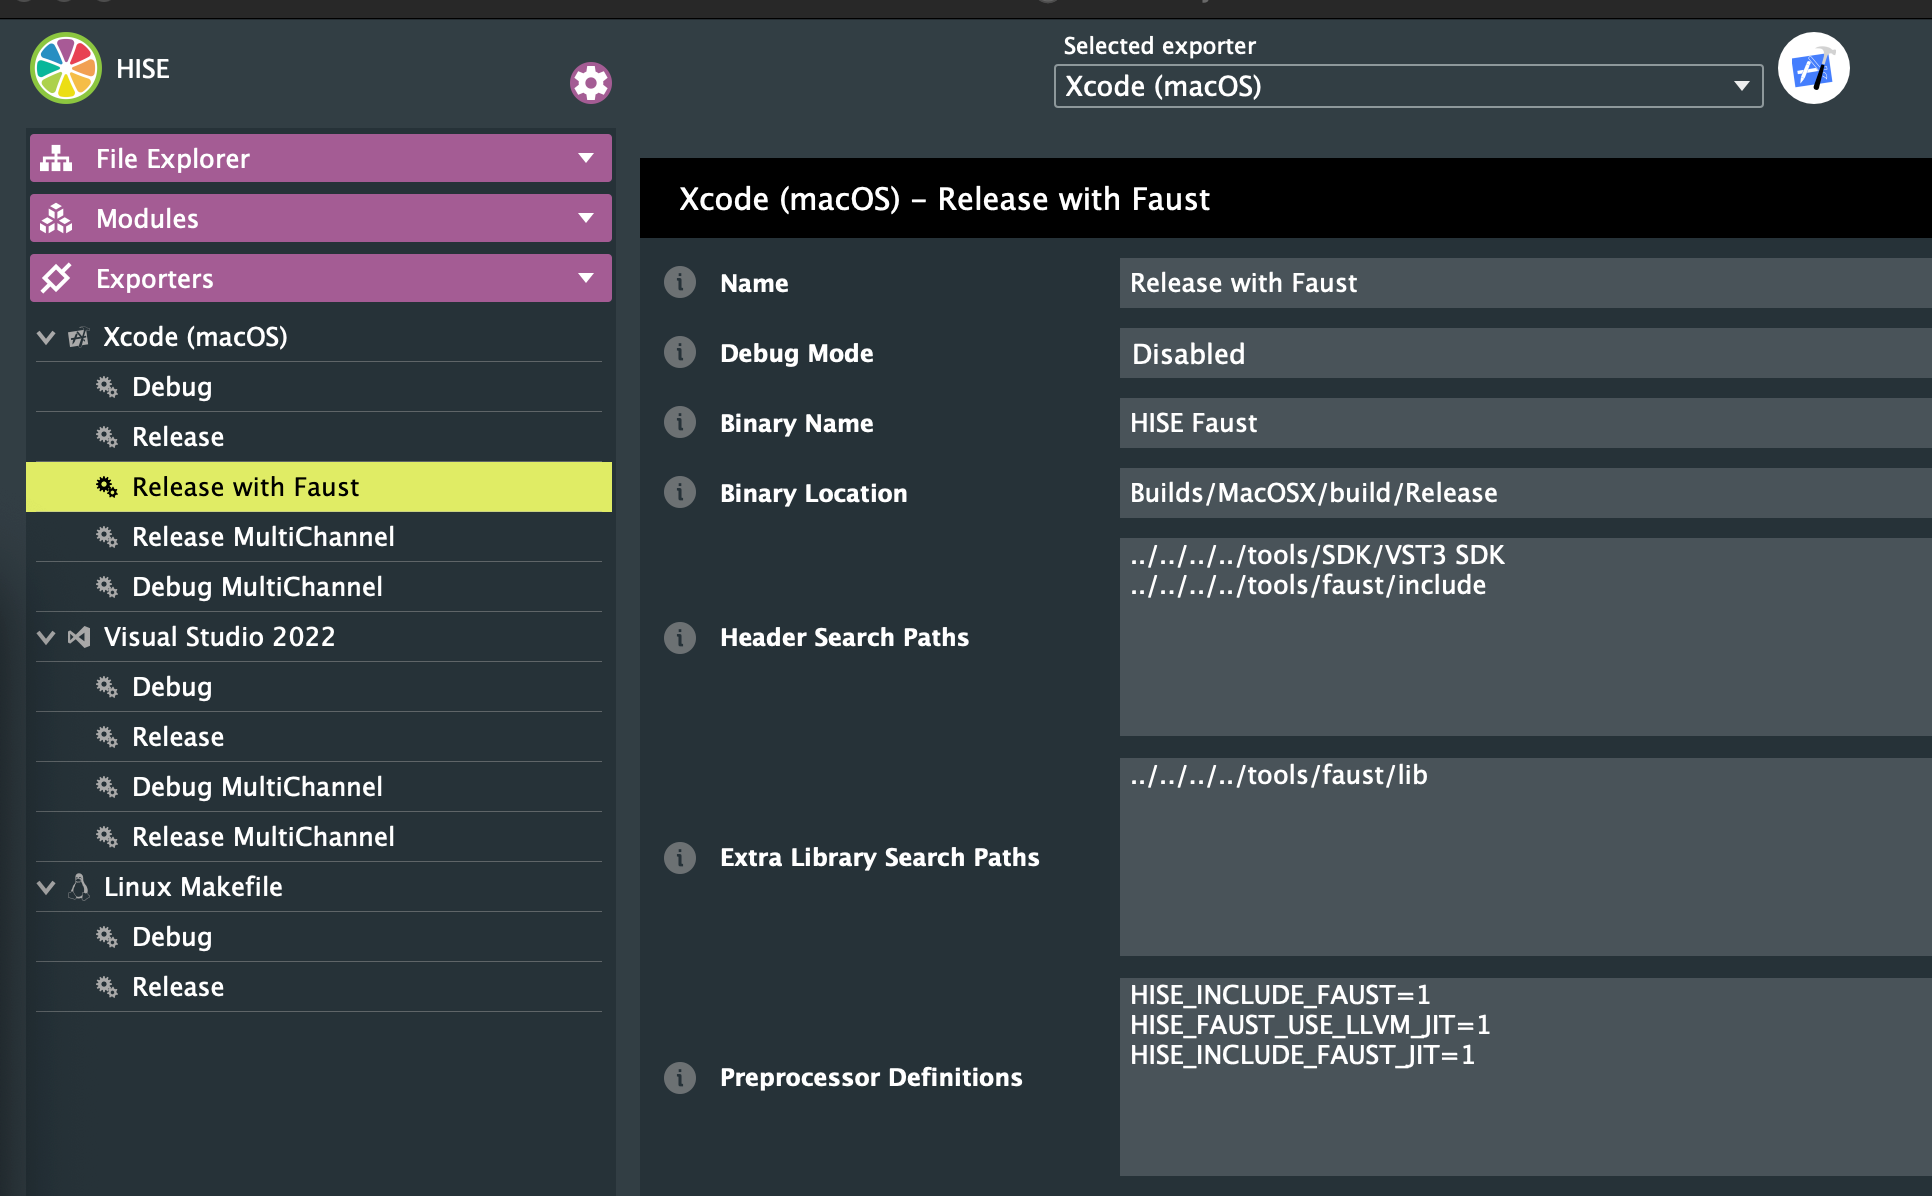
Task: Click gear icon of Release with Faust
Action: coord(107,487)
